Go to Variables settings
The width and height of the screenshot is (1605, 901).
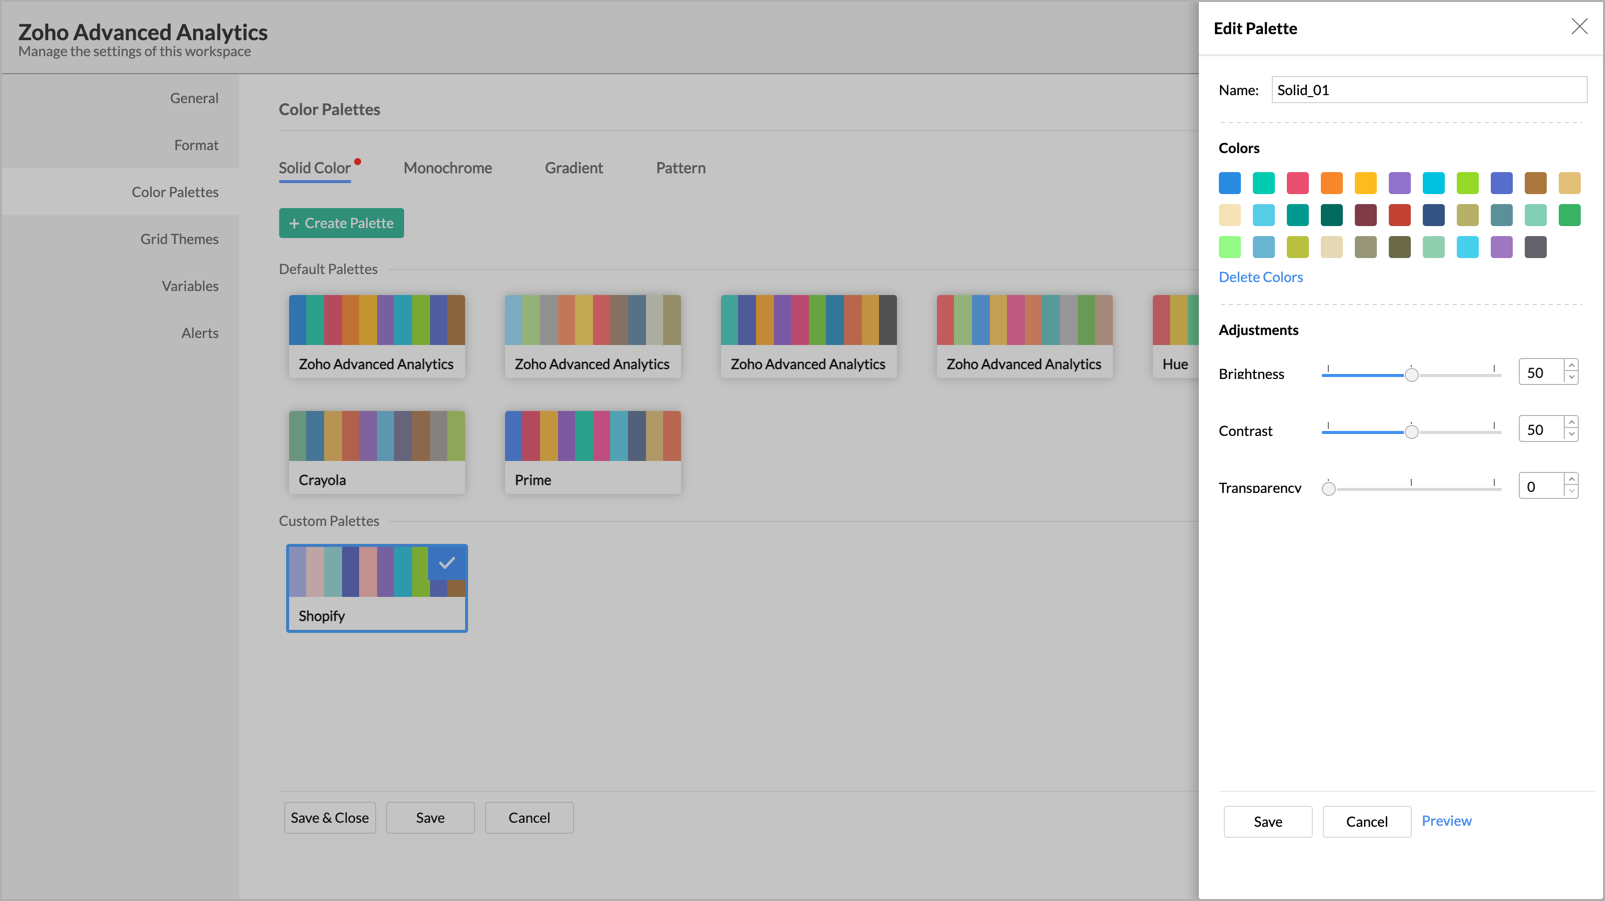[x=190, y=286]
